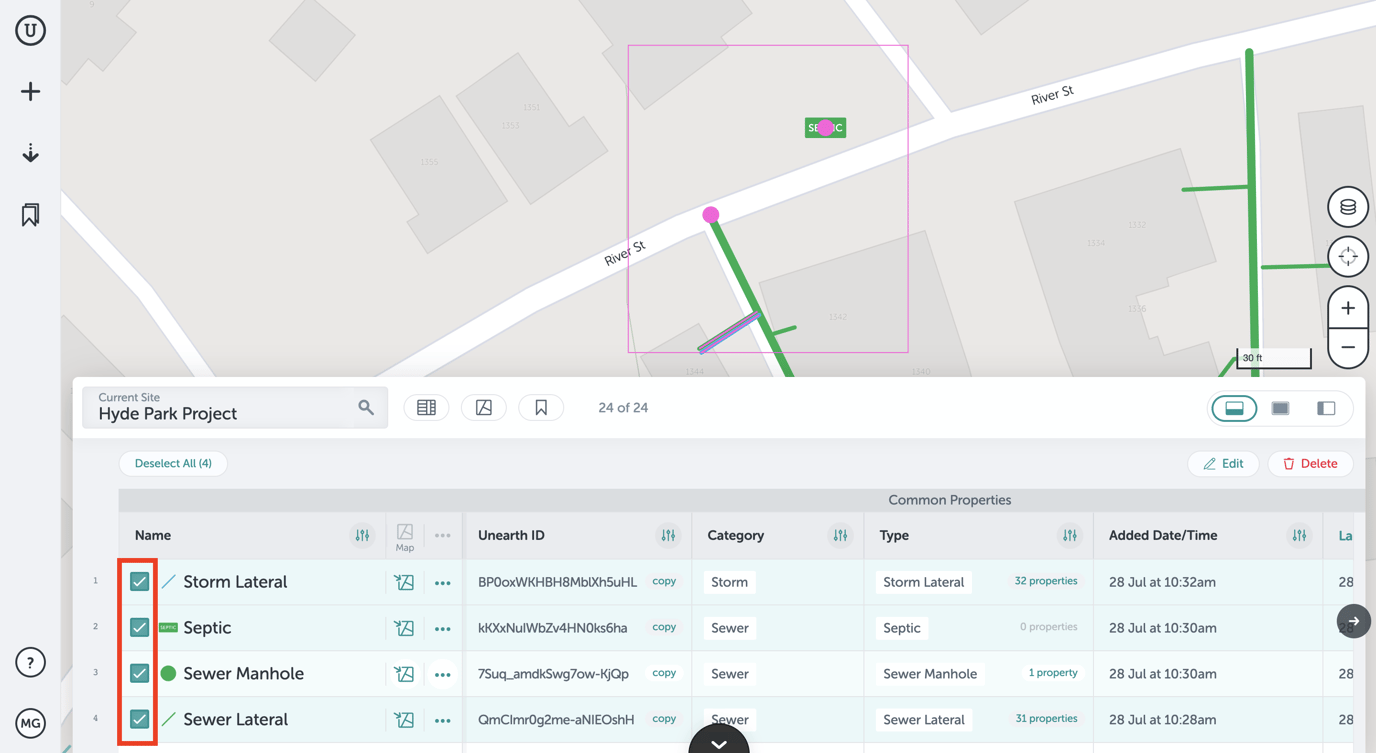This screenshot has width=1376, height=753.
Task: Click the locate crosshair icon on map
Action: pyautogui.click(x=1347, y=256)
